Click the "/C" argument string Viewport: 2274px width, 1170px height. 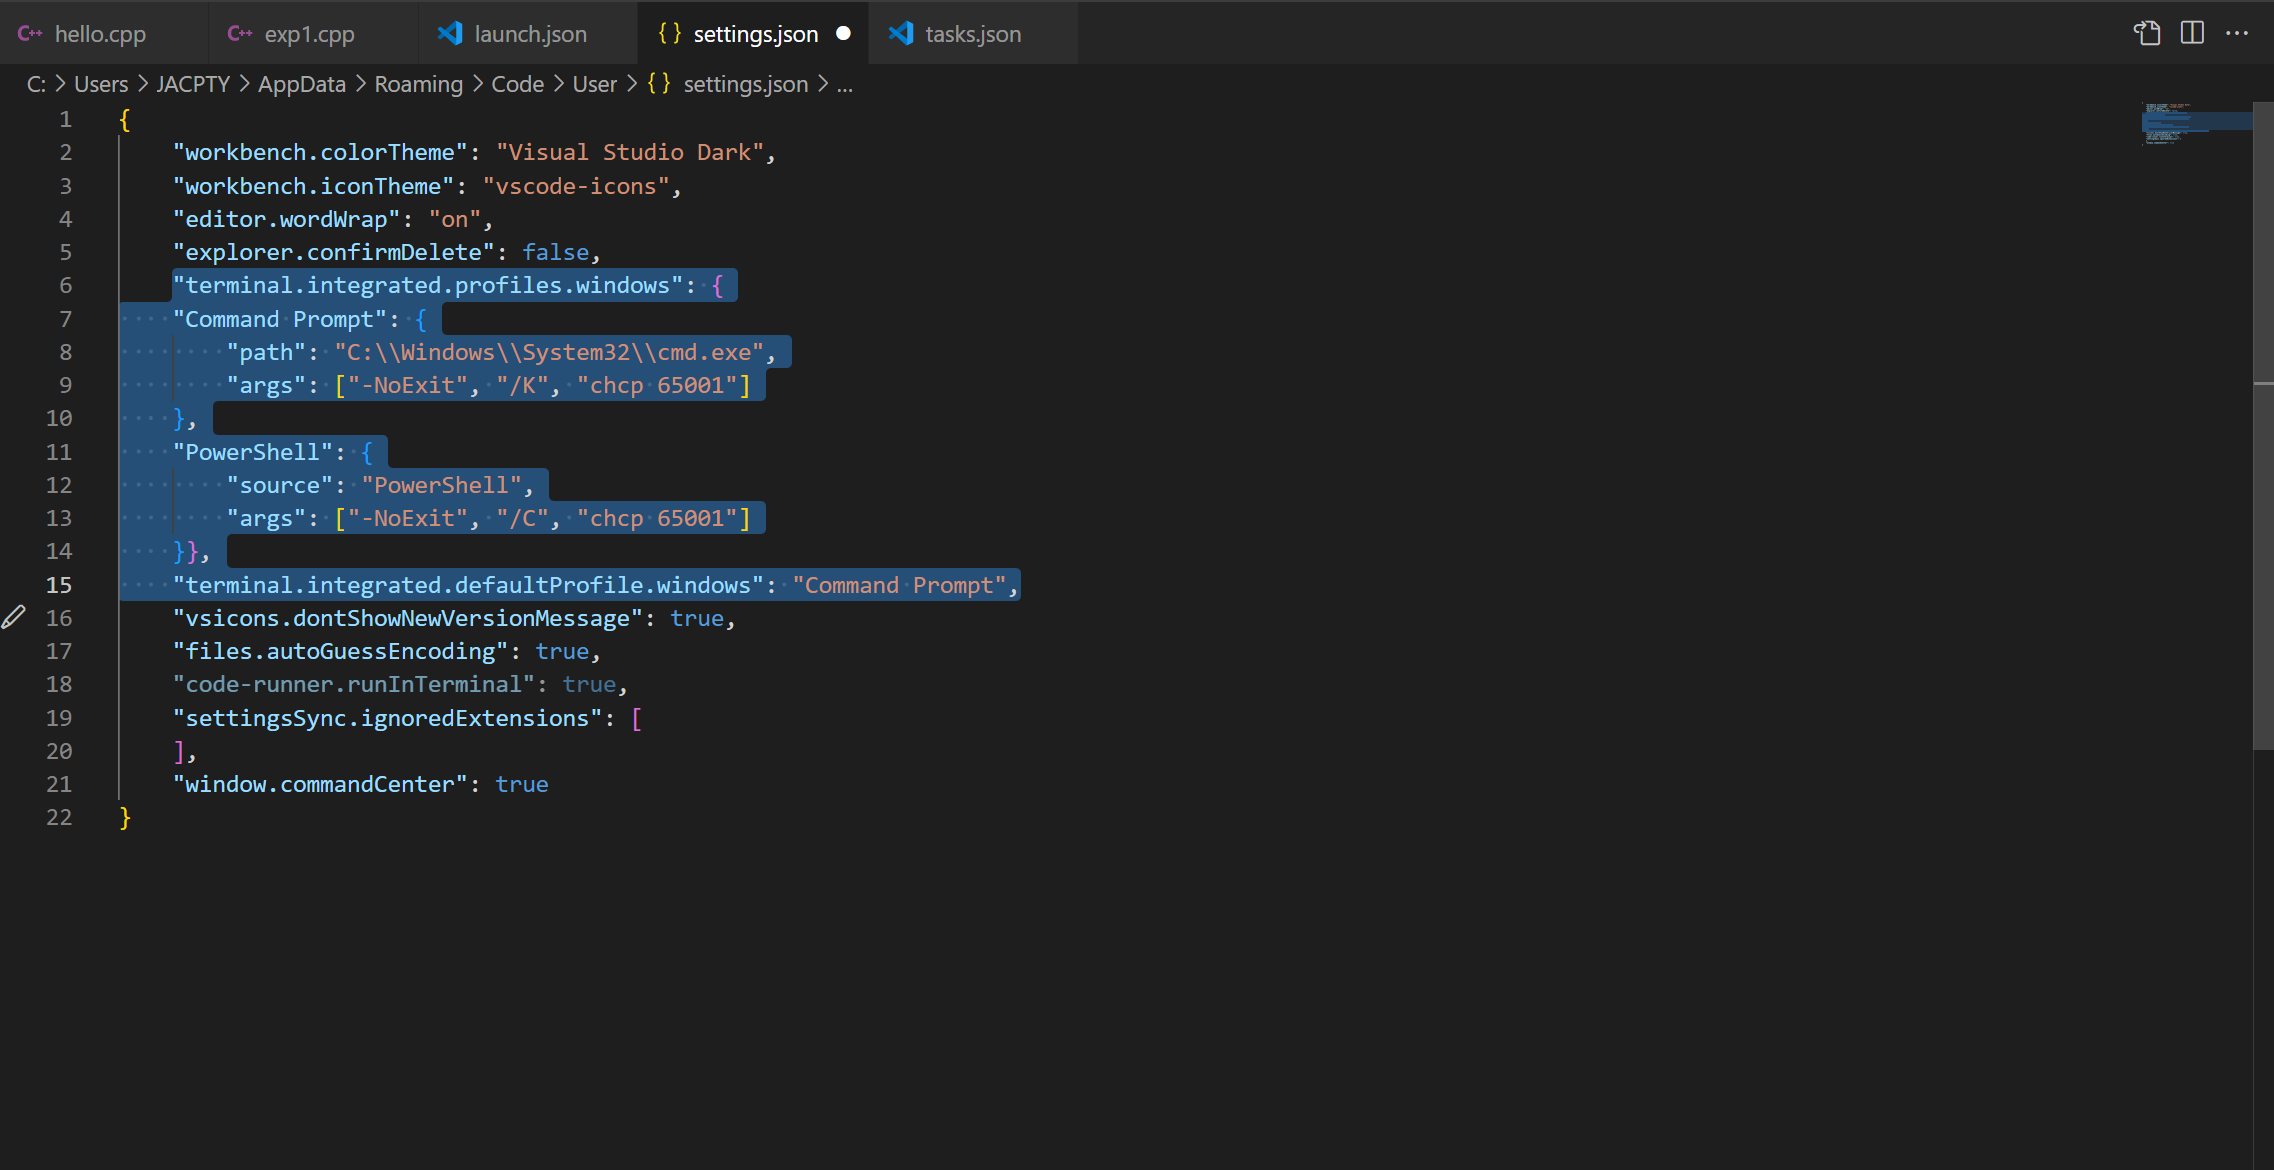click(522, 518)
